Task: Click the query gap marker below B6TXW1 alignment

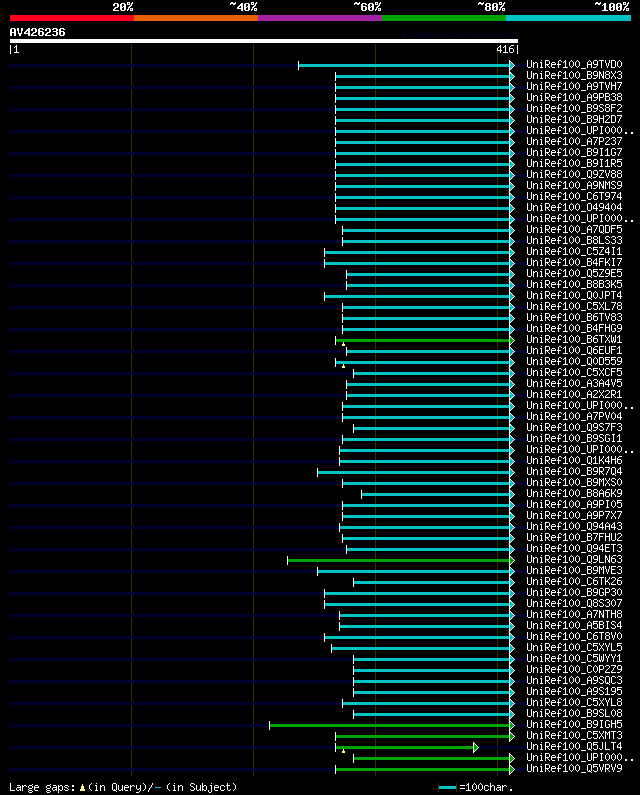Action: point(343,344)
